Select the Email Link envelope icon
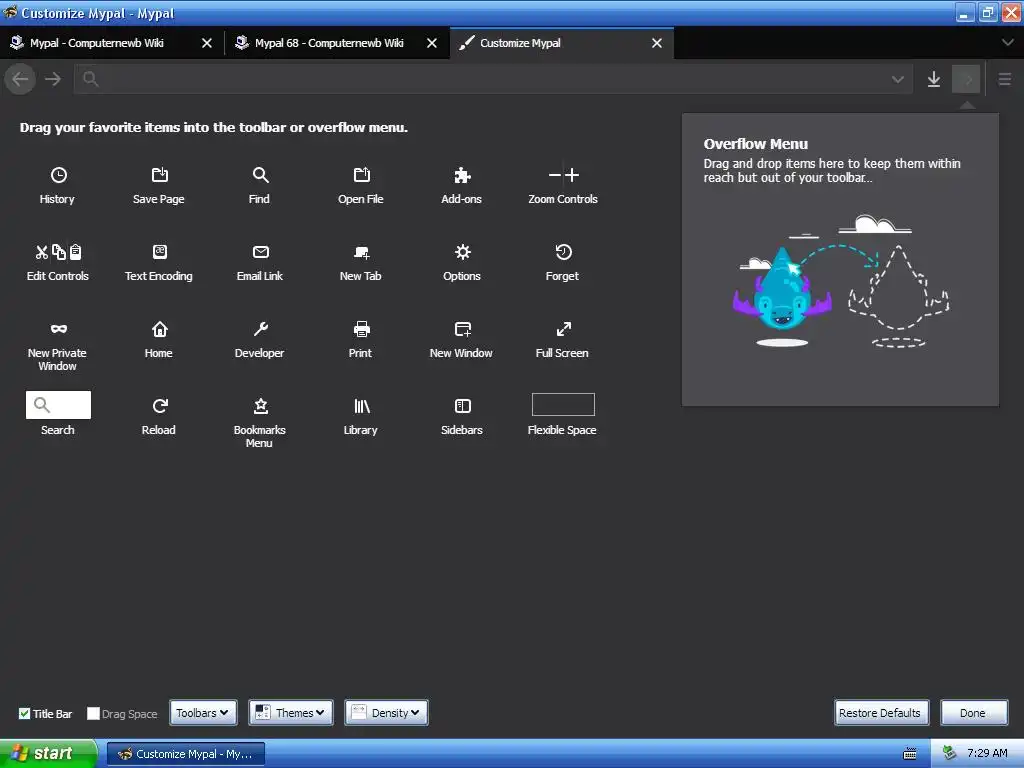The image size is (1024, 768). [261, 252]
